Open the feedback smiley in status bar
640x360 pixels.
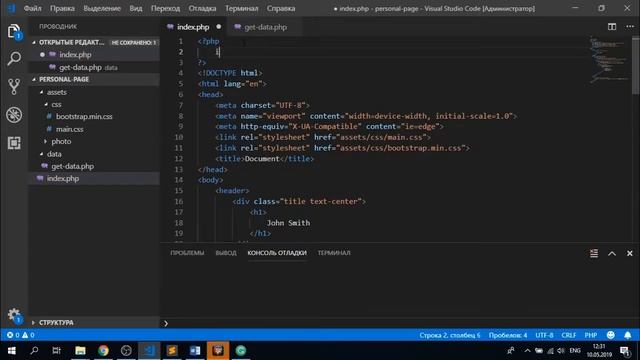tap(611, 335)
